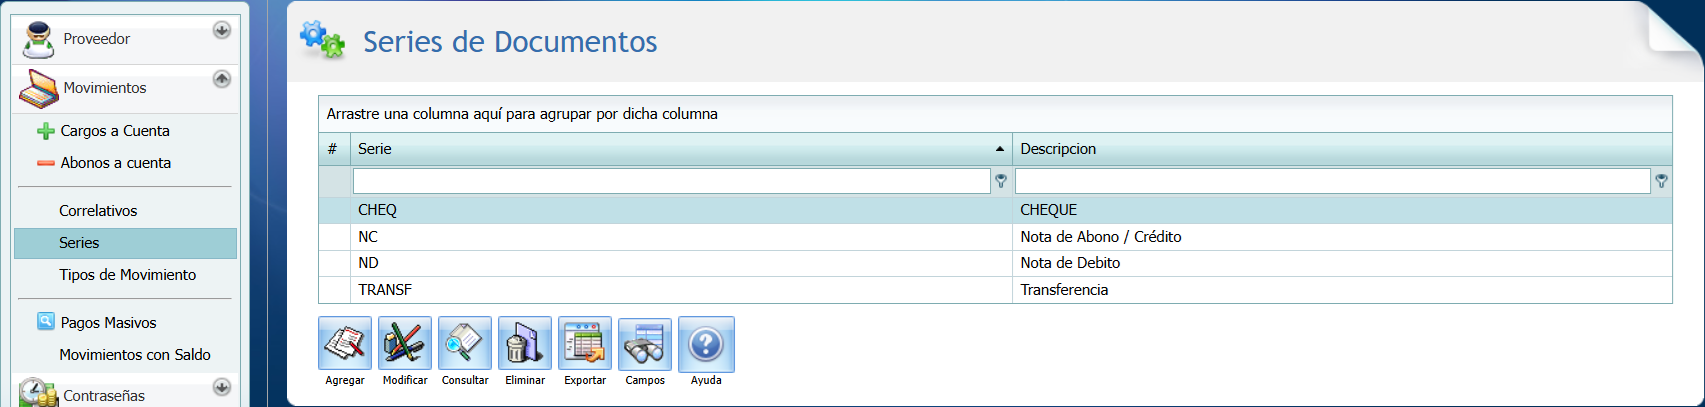Click the Serie column filter funnel icon
Image resolution: width=1705 pixels, height=407 pixels.
(x=1001, y=181)
